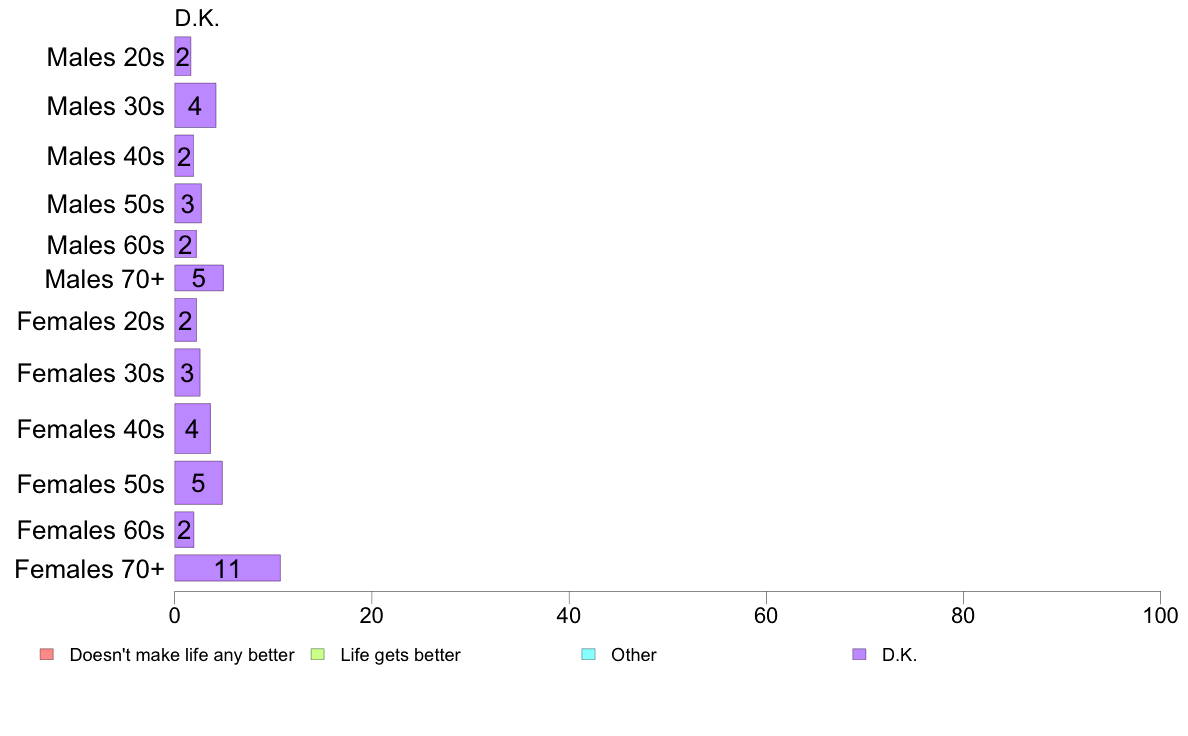The width and height of the screenshot is (1188, 736).
Task: Click the red 'Doesn't make life any better' swatch
Action: [x=47, y=654]
